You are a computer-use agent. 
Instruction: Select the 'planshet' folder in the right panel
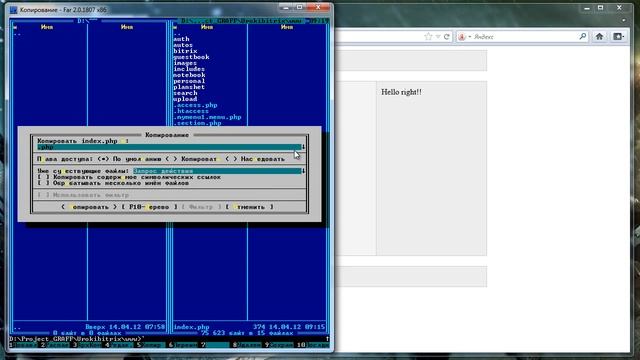189,87
